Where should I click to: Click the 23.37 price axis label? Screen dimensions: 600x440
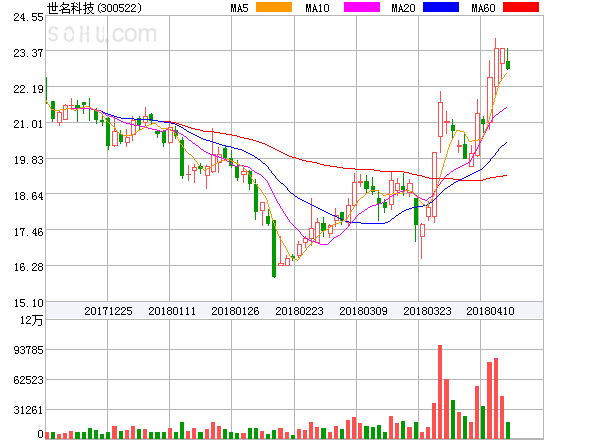[x=28, y=53]
